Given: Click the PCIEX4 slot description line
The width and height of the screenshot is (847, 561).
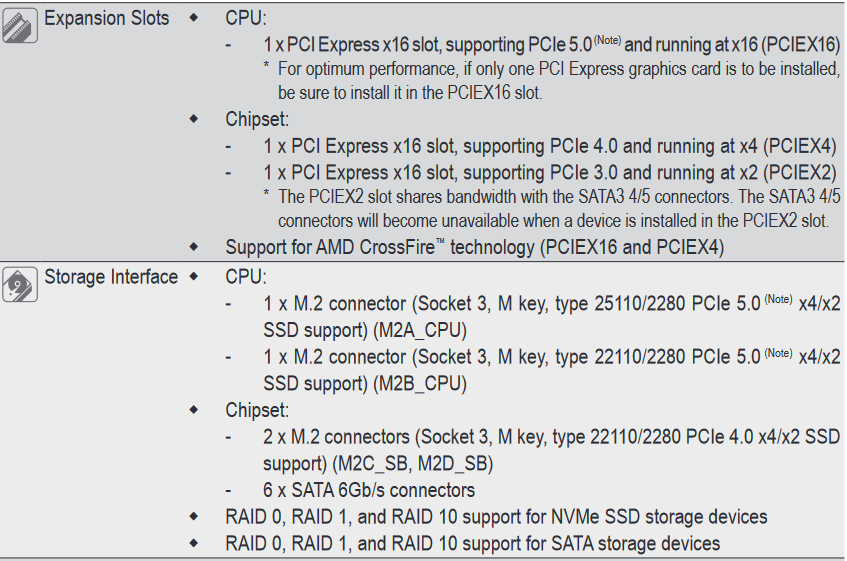Looking at the screenshot, I should (550, 146).
